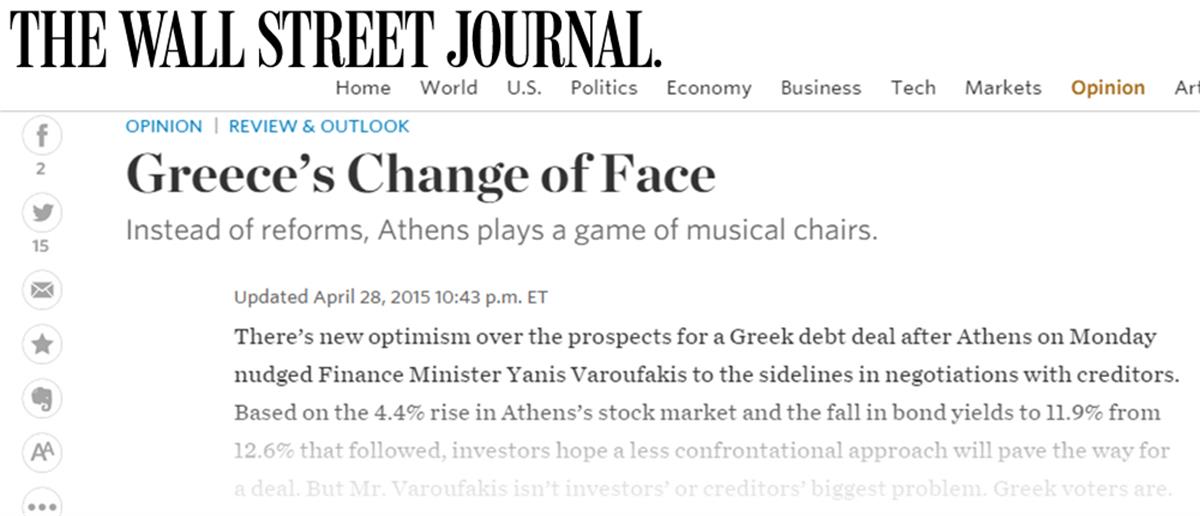1200x516 pixels.
Task: Click The Wall Street Journal logo
Action: point(336,38)
